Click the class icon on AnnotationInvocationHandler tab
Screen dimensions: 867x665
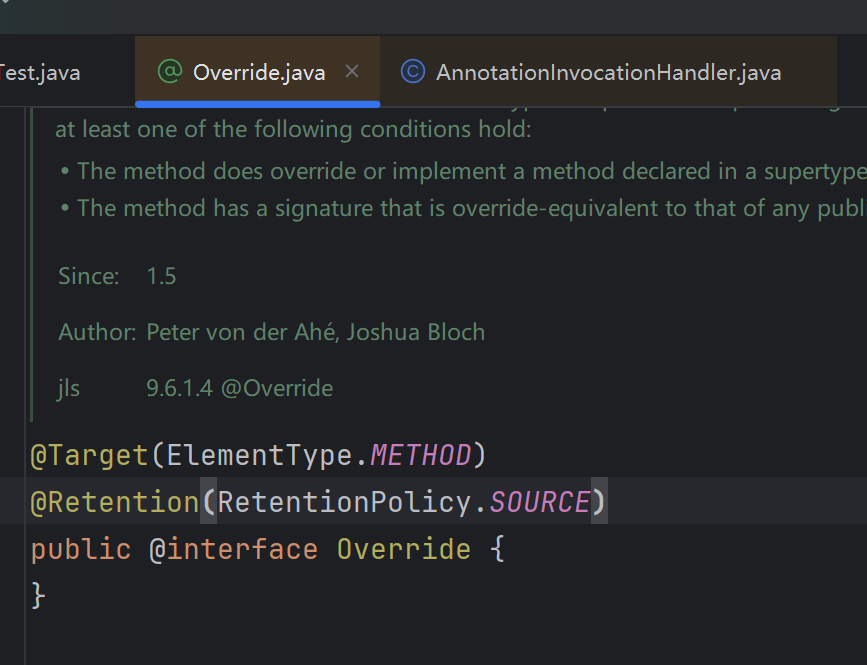click(x=412, y=72)
